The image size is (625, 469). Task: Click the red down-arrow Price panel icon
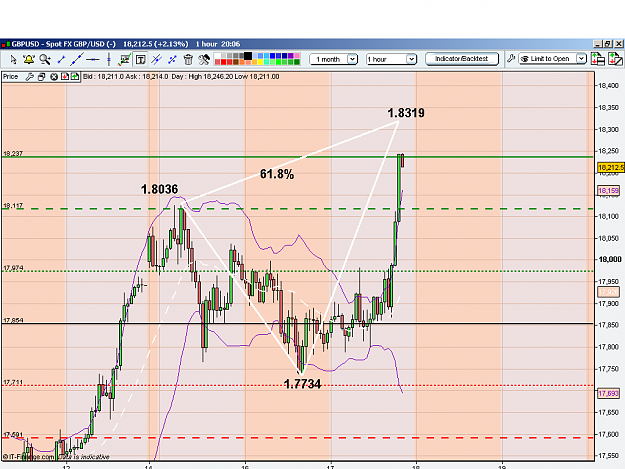click(x=65, y=77)
